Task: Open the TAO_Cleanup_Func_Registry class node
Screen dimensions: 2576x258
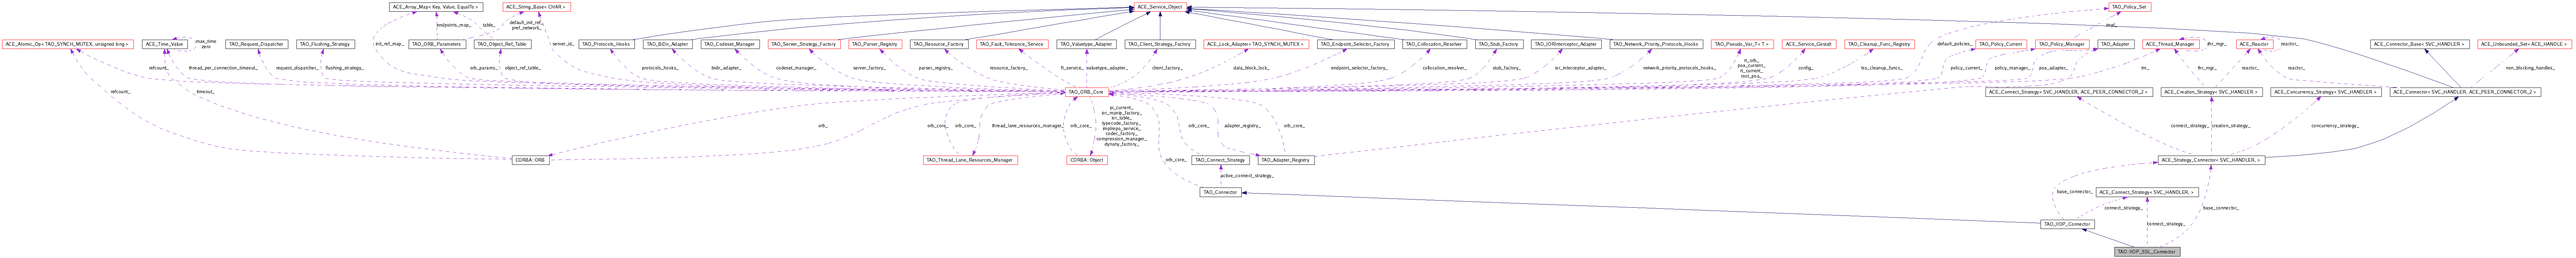Action: pos(1879,44)
